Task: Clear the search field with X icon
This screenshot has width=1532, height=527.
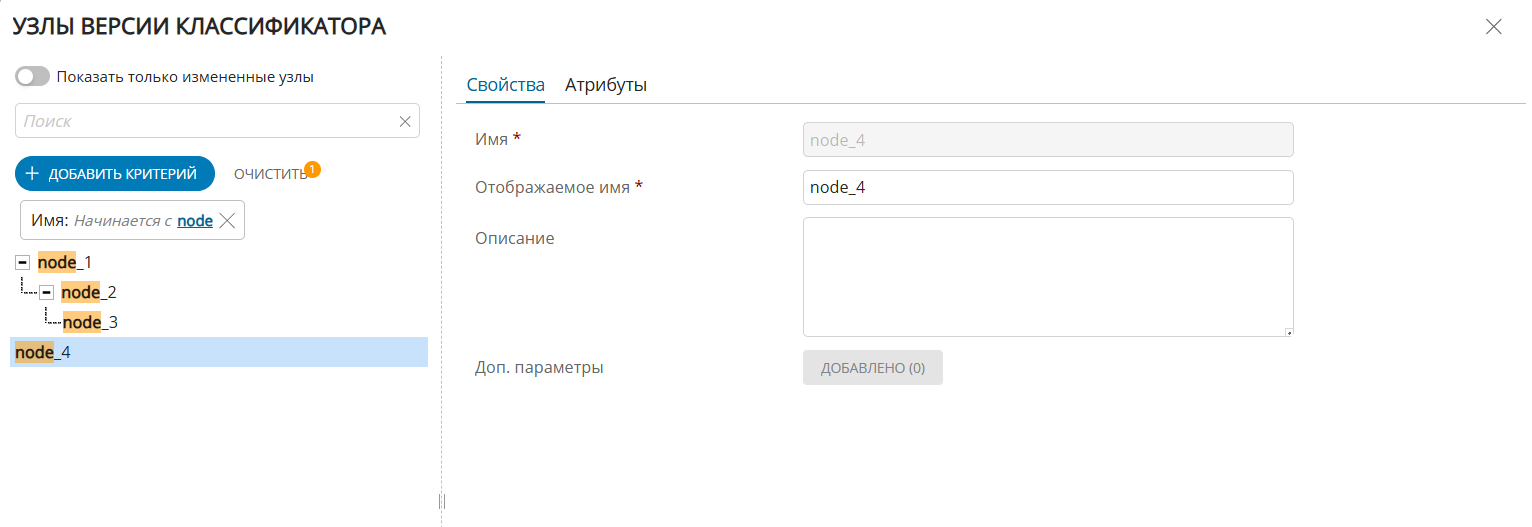Action: (x=405, y=121)
